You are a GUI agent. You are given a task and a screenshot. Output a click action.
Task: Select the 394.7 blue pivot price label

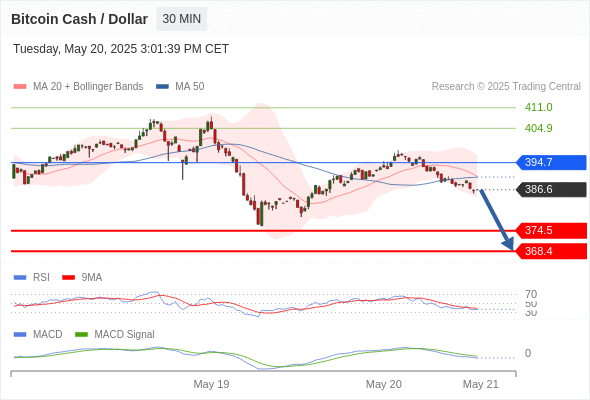(x=551, y=163)
